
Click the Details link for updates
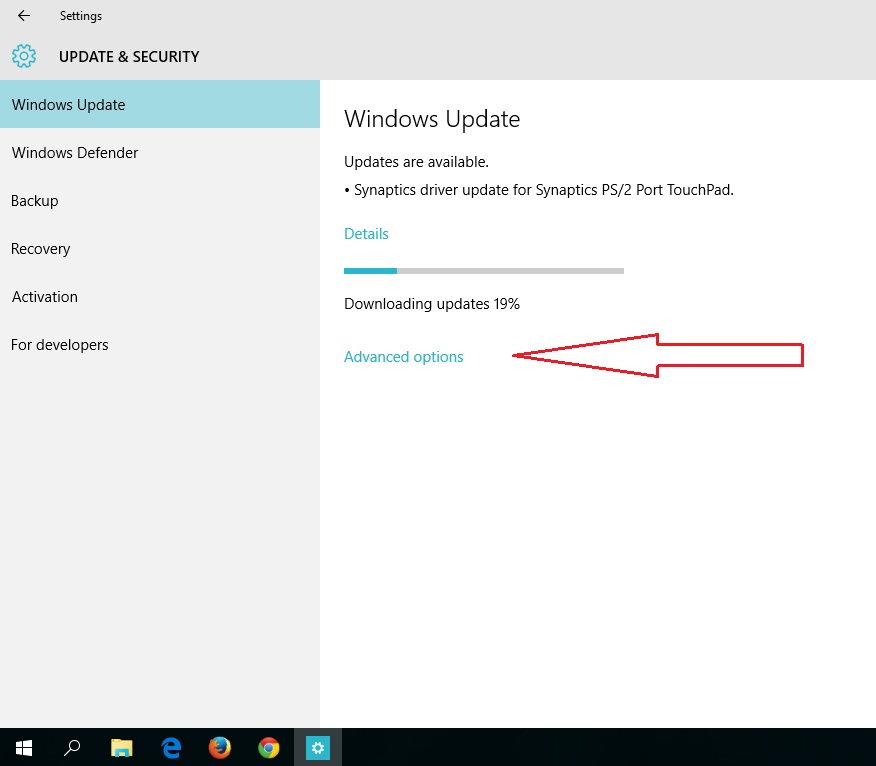click(366, 234)
